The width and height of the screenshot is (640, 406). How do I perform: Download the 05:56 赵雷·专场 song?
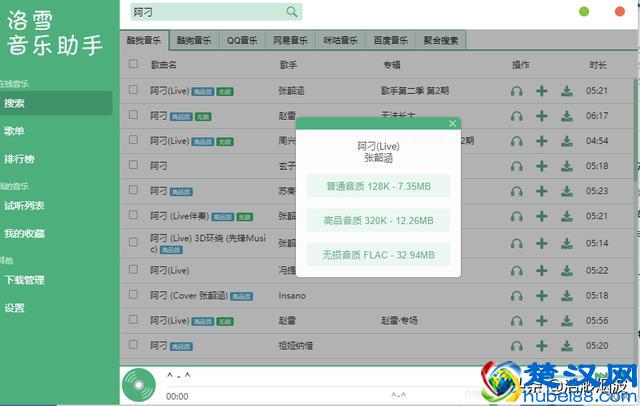click(567, 321)
